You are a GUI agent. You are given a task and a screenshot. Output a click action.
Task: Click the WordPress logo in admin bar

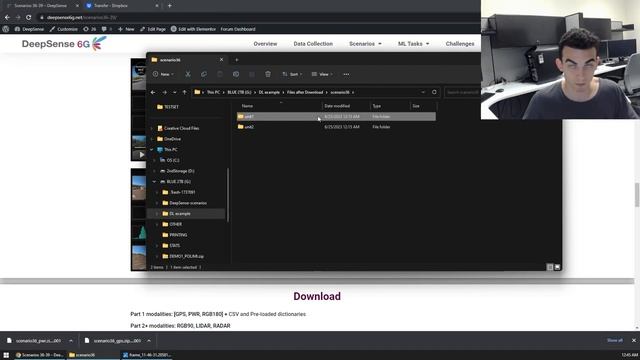point(6,29)
